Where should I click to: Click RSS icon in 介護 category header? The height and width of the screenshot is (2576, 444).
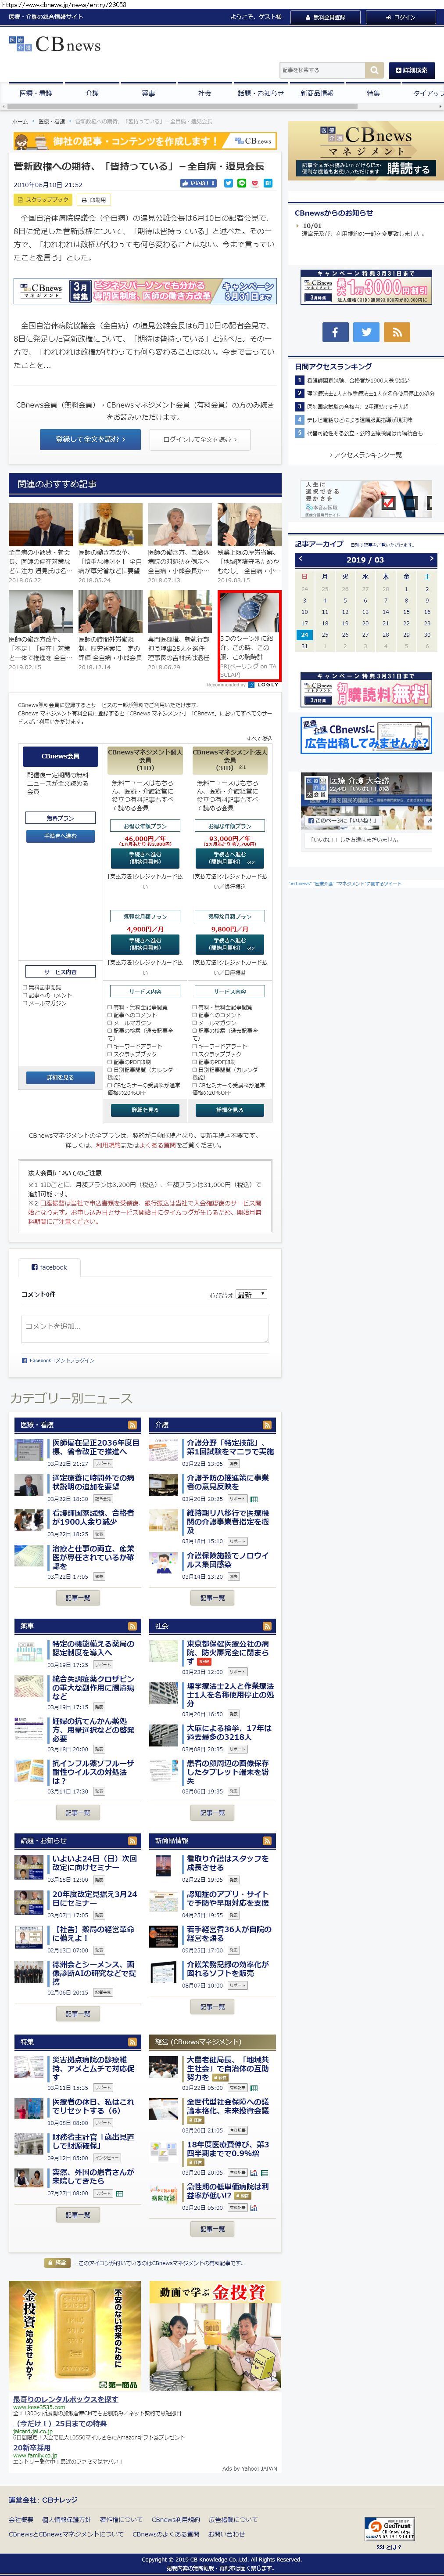267,1424
